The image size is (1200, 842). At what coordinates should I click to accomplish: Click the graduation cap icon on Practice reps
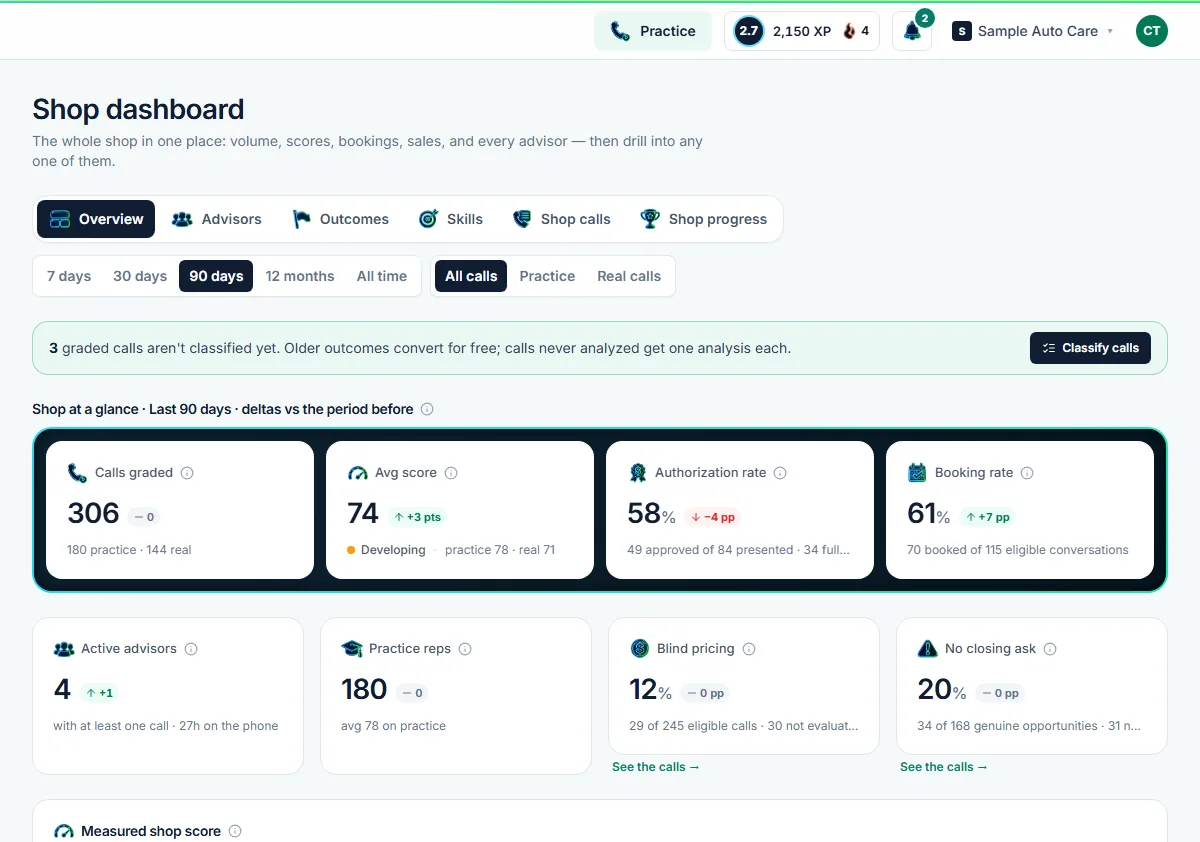pyautogui.click(x=352, y=649)
